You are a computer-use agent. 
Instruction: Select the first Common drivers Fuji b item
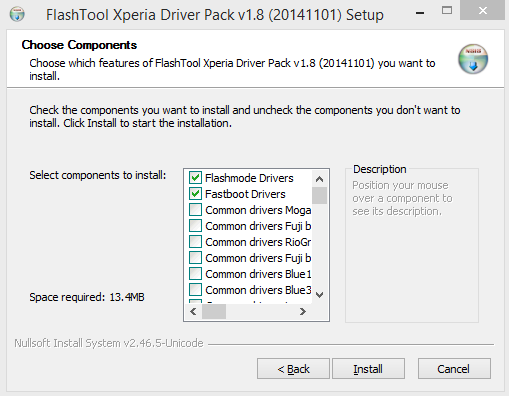pos(250,226)
